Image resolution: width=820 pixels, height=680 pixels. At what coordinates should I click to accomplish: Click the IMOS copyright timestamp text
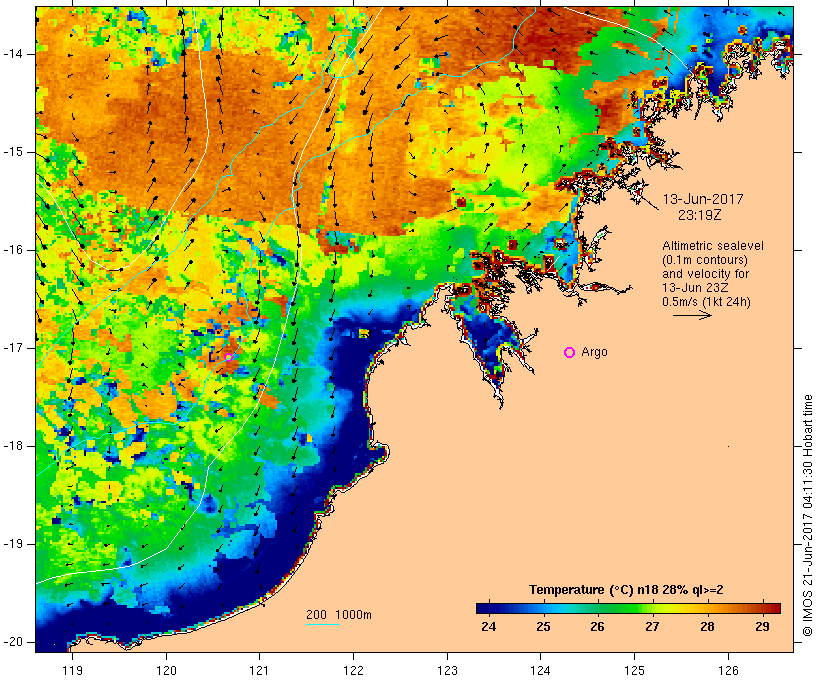pos(807,515)
